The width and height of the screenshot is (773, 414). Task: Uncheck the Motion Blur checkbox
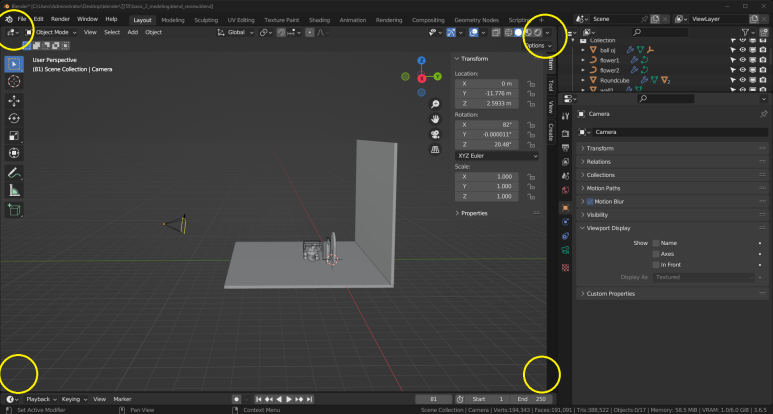click(590, 202)
